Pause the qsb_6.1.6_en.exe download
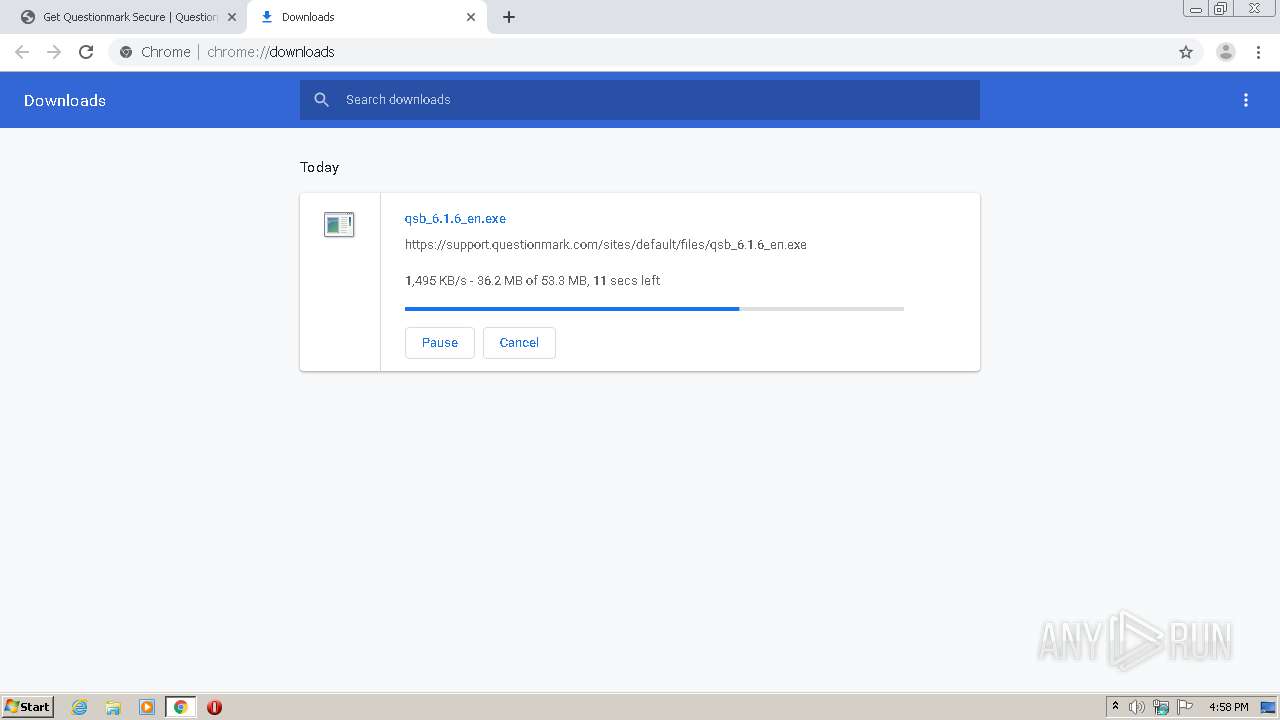Image resolution: width=1280 pixels, height=720 pixels. [440, 342]
